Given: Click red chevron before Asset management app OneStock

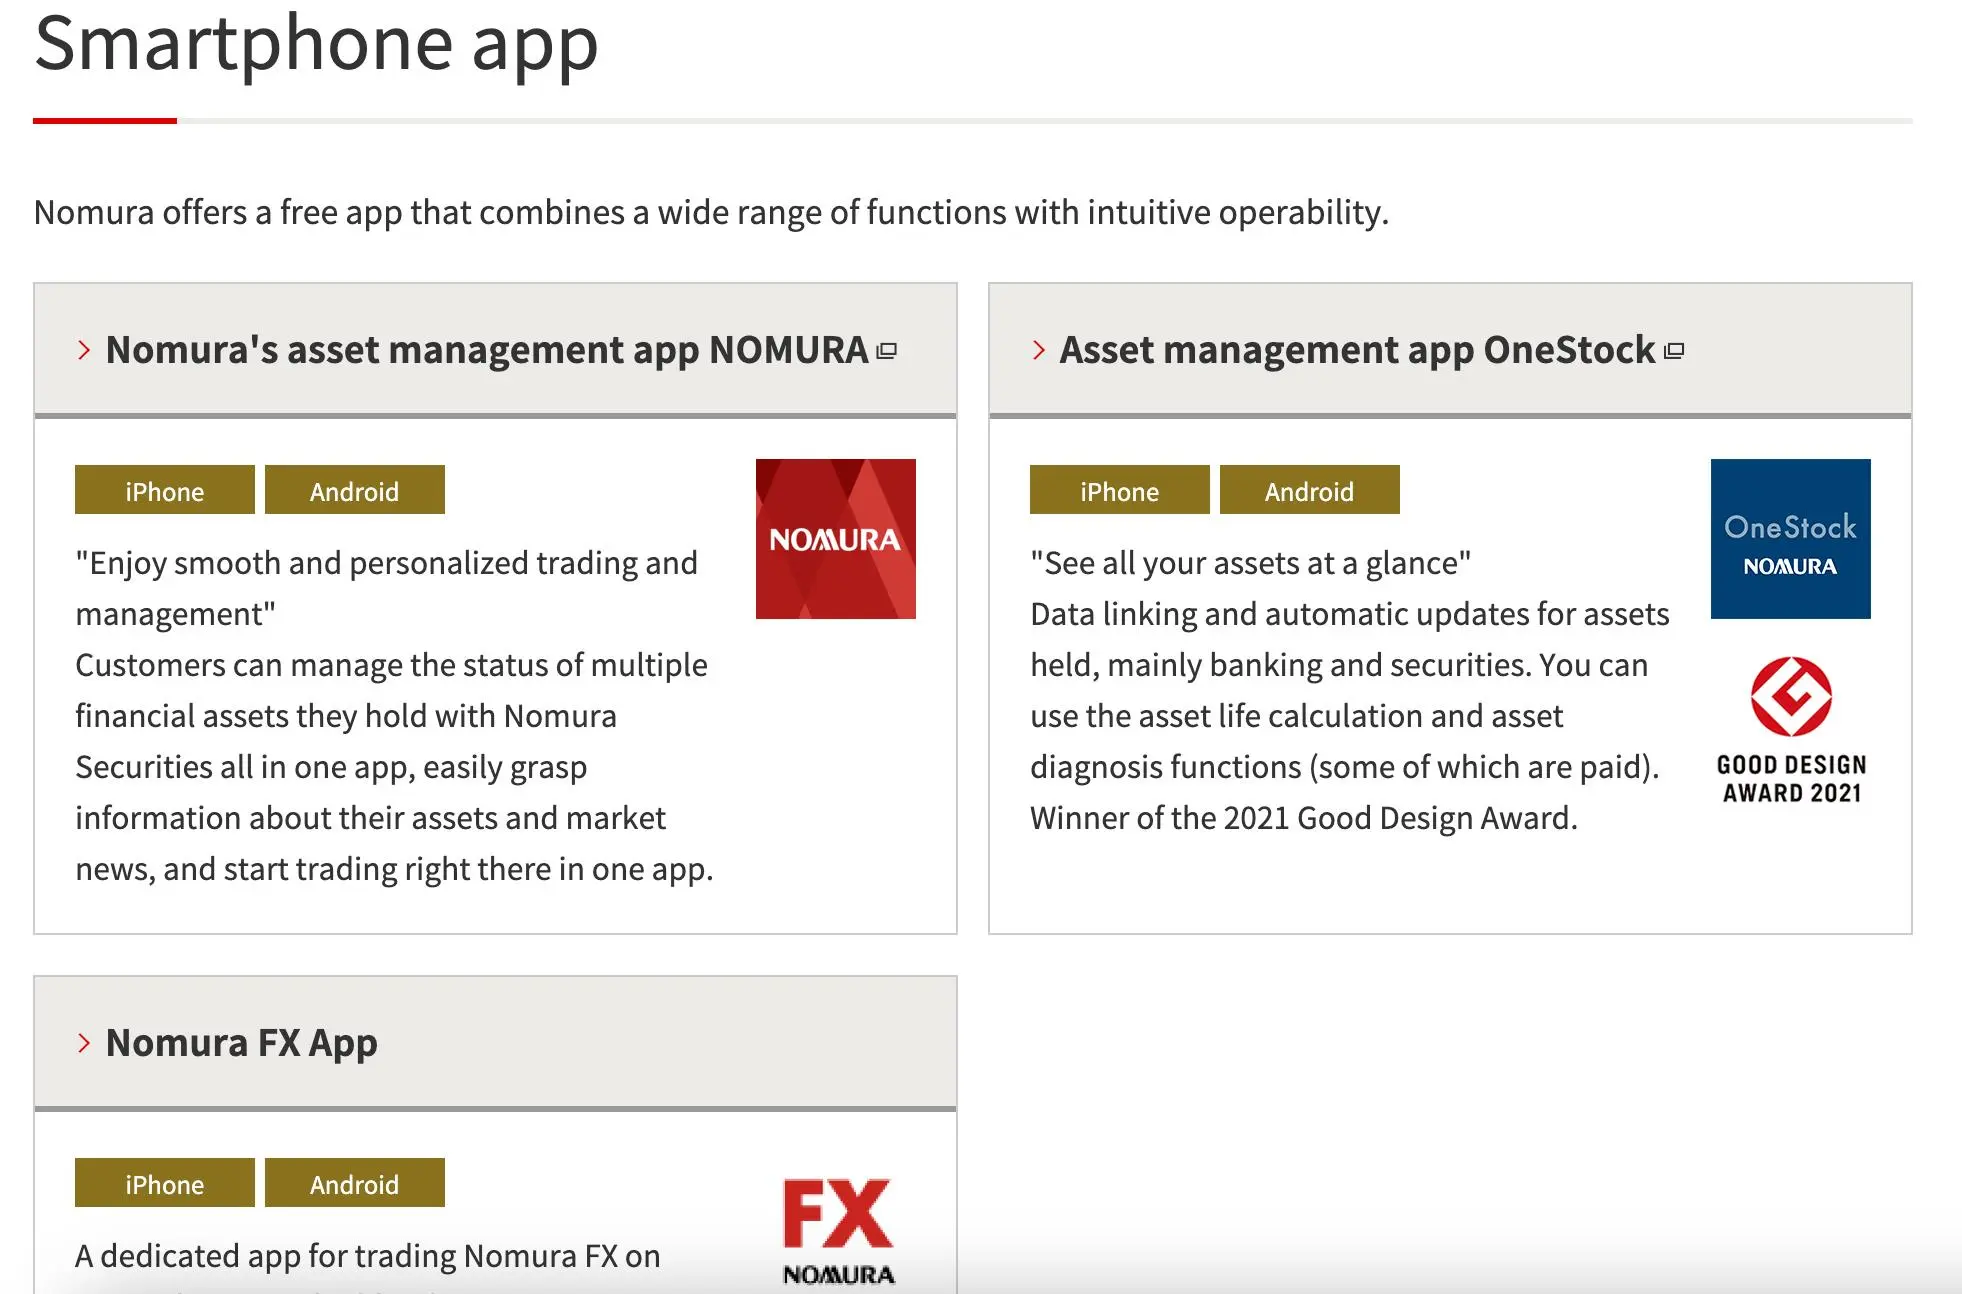Looking at the screenshot, I should (x=1039, y=350).
